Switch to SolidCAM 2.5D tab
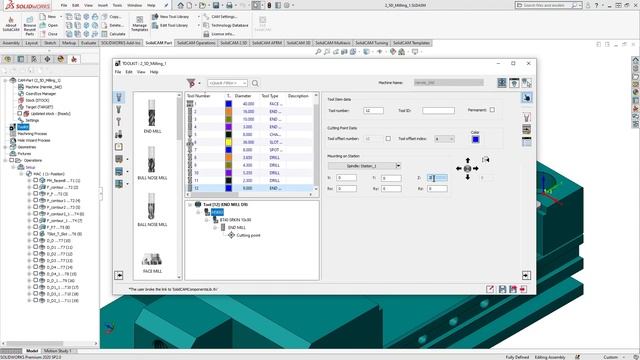 (234, 43)
